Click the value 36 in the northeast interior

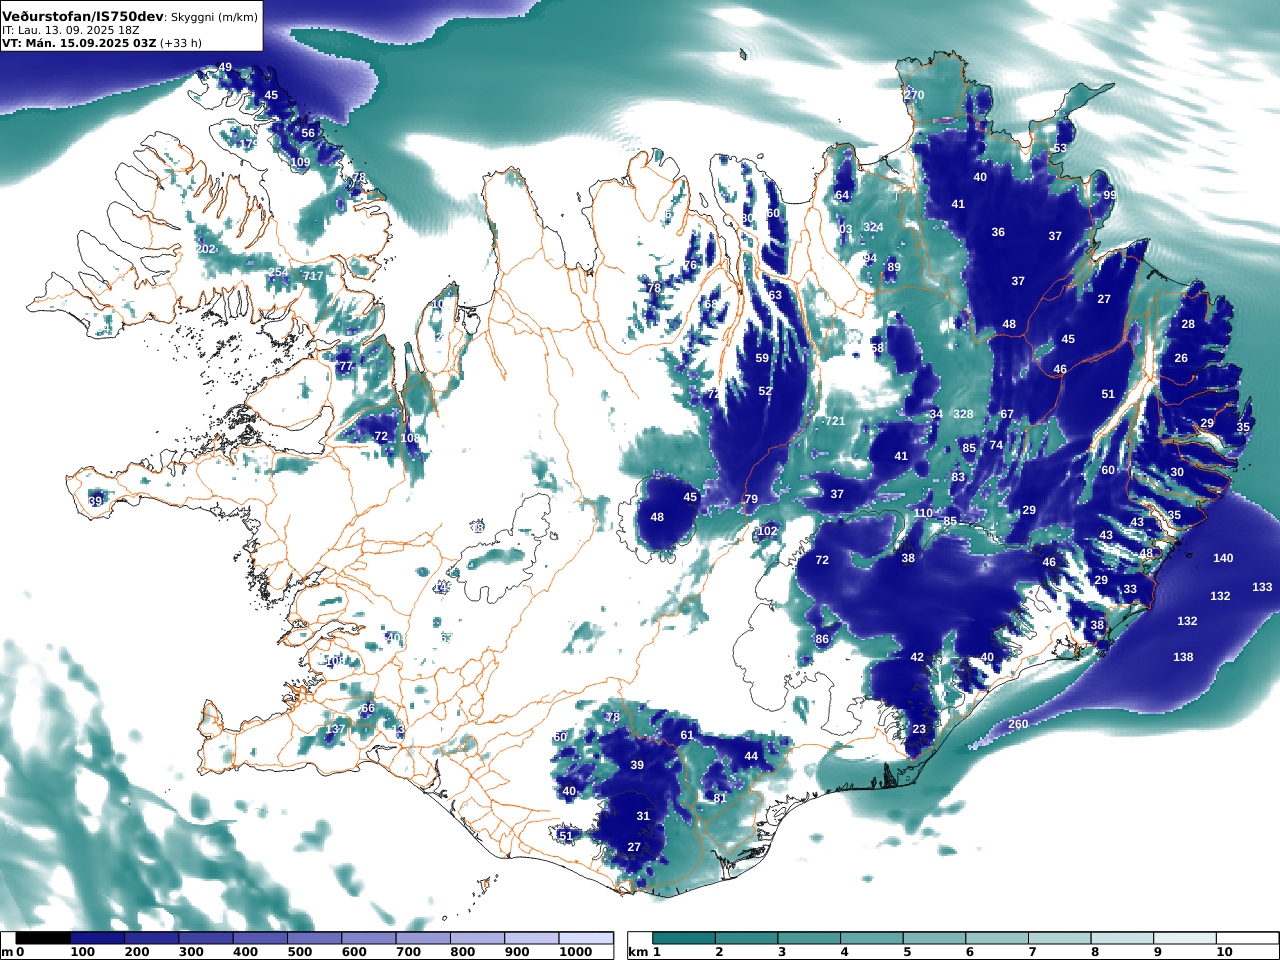pos(998,232)
